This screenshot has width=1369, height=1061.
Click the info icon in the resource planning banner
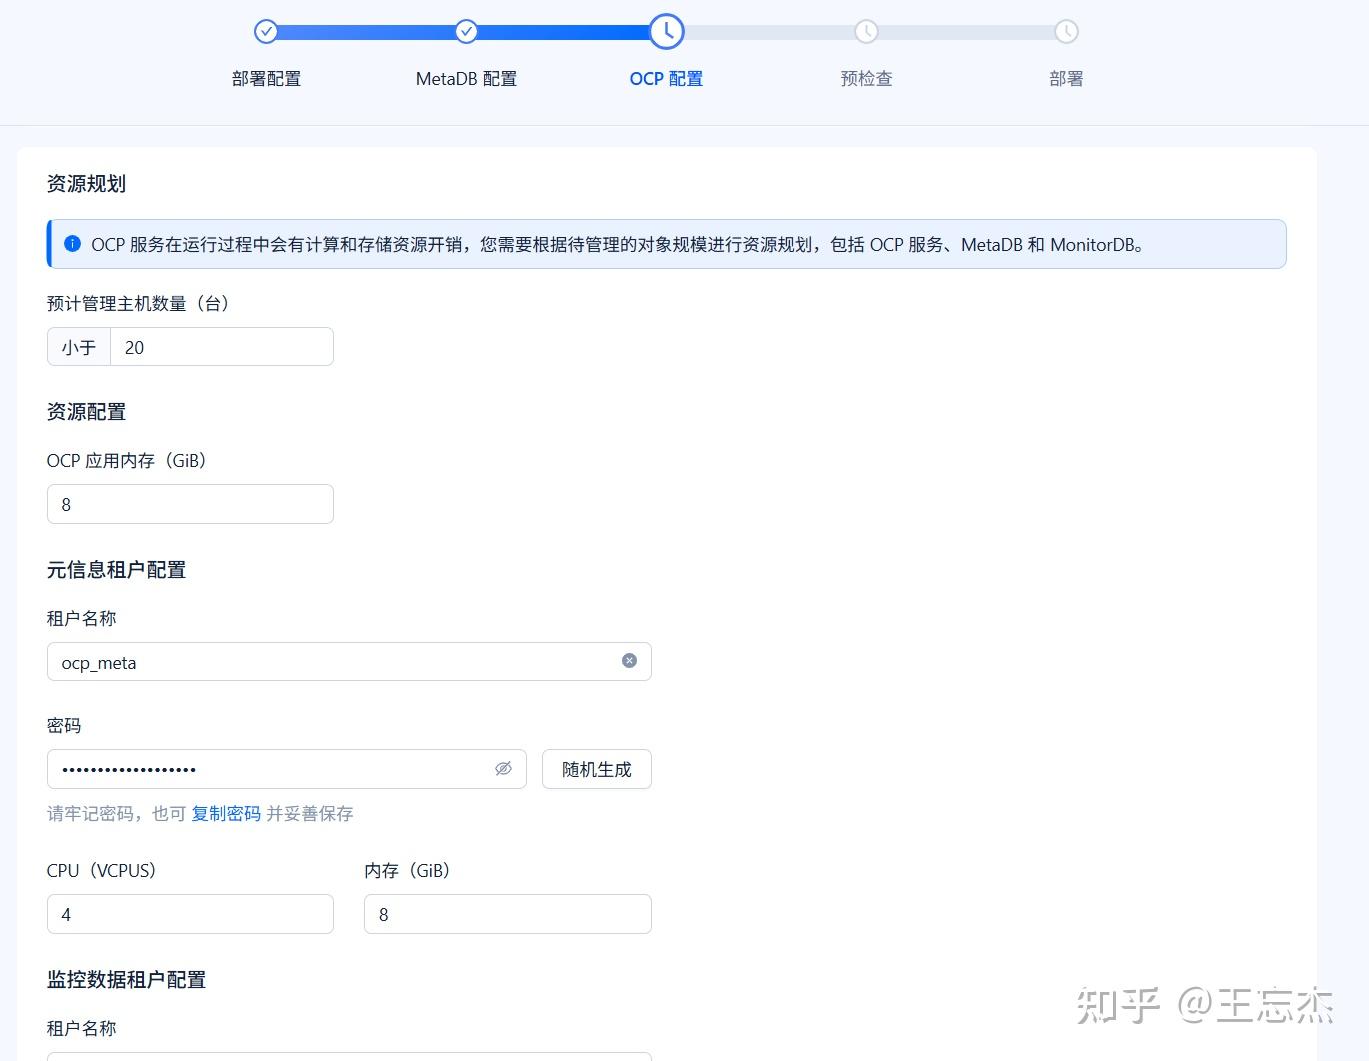(x=72, y=243)
